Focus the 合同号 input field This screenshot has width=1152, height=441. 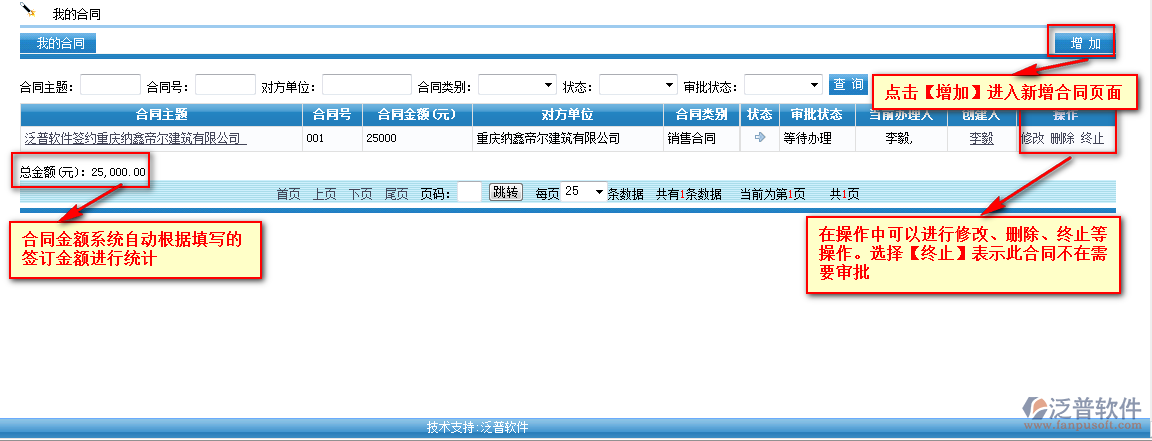[x=225, y=85]
